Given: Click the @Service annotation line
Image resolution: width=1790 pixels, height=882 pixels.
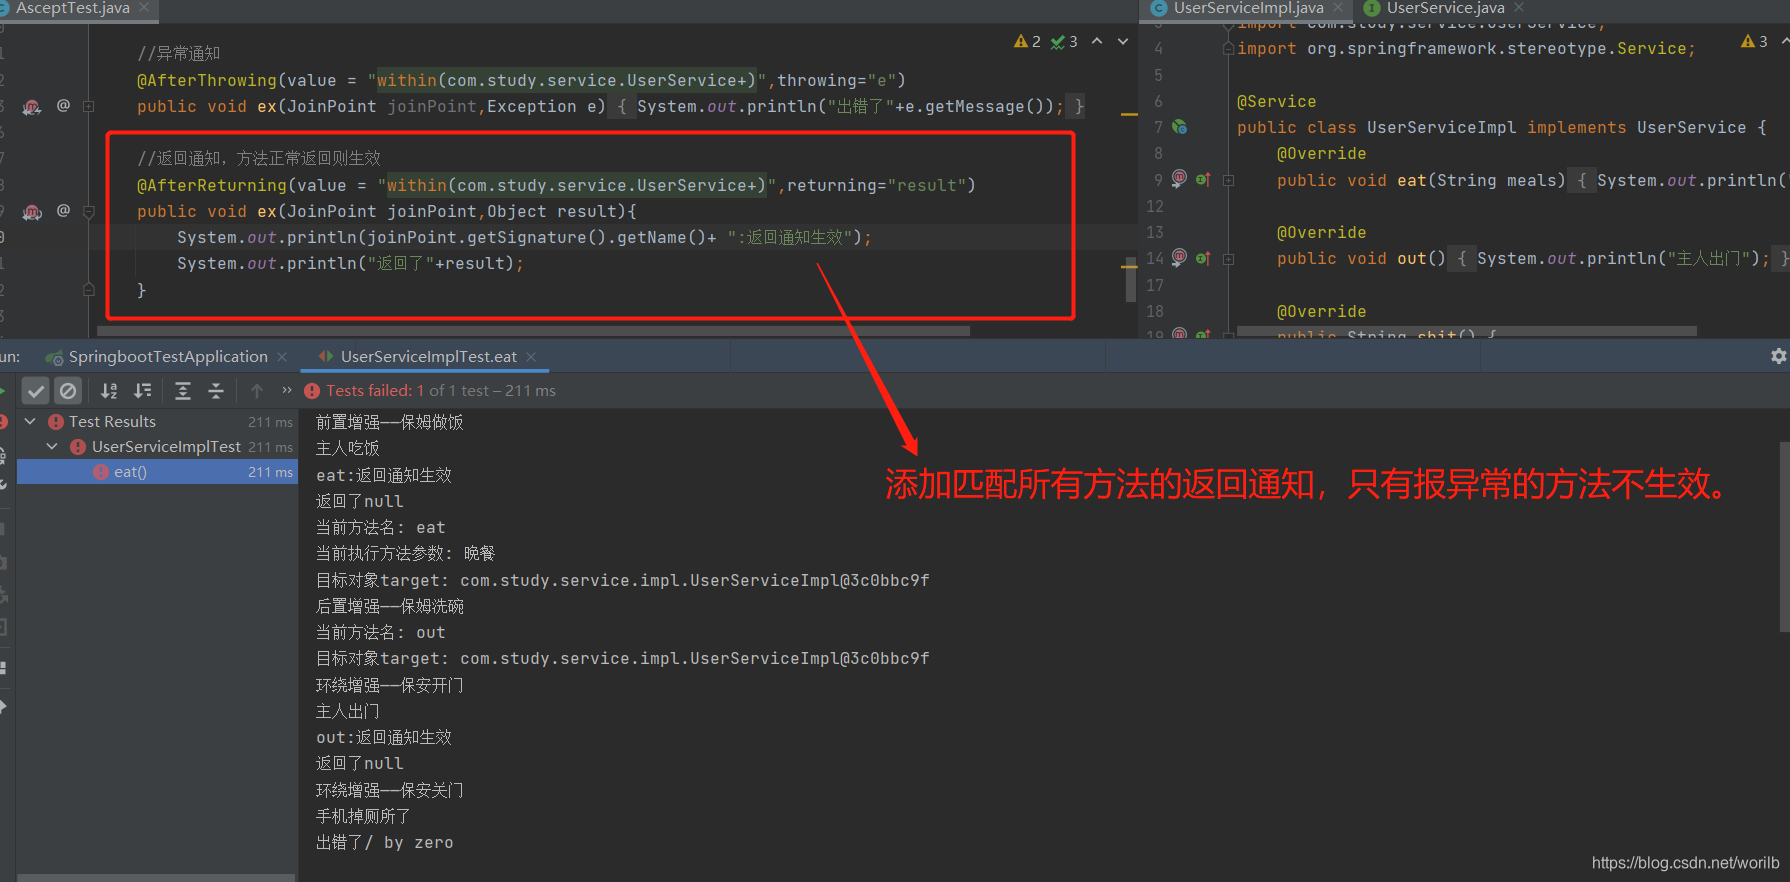Looking at the screenshot, I should click(x=1276, y=101).
